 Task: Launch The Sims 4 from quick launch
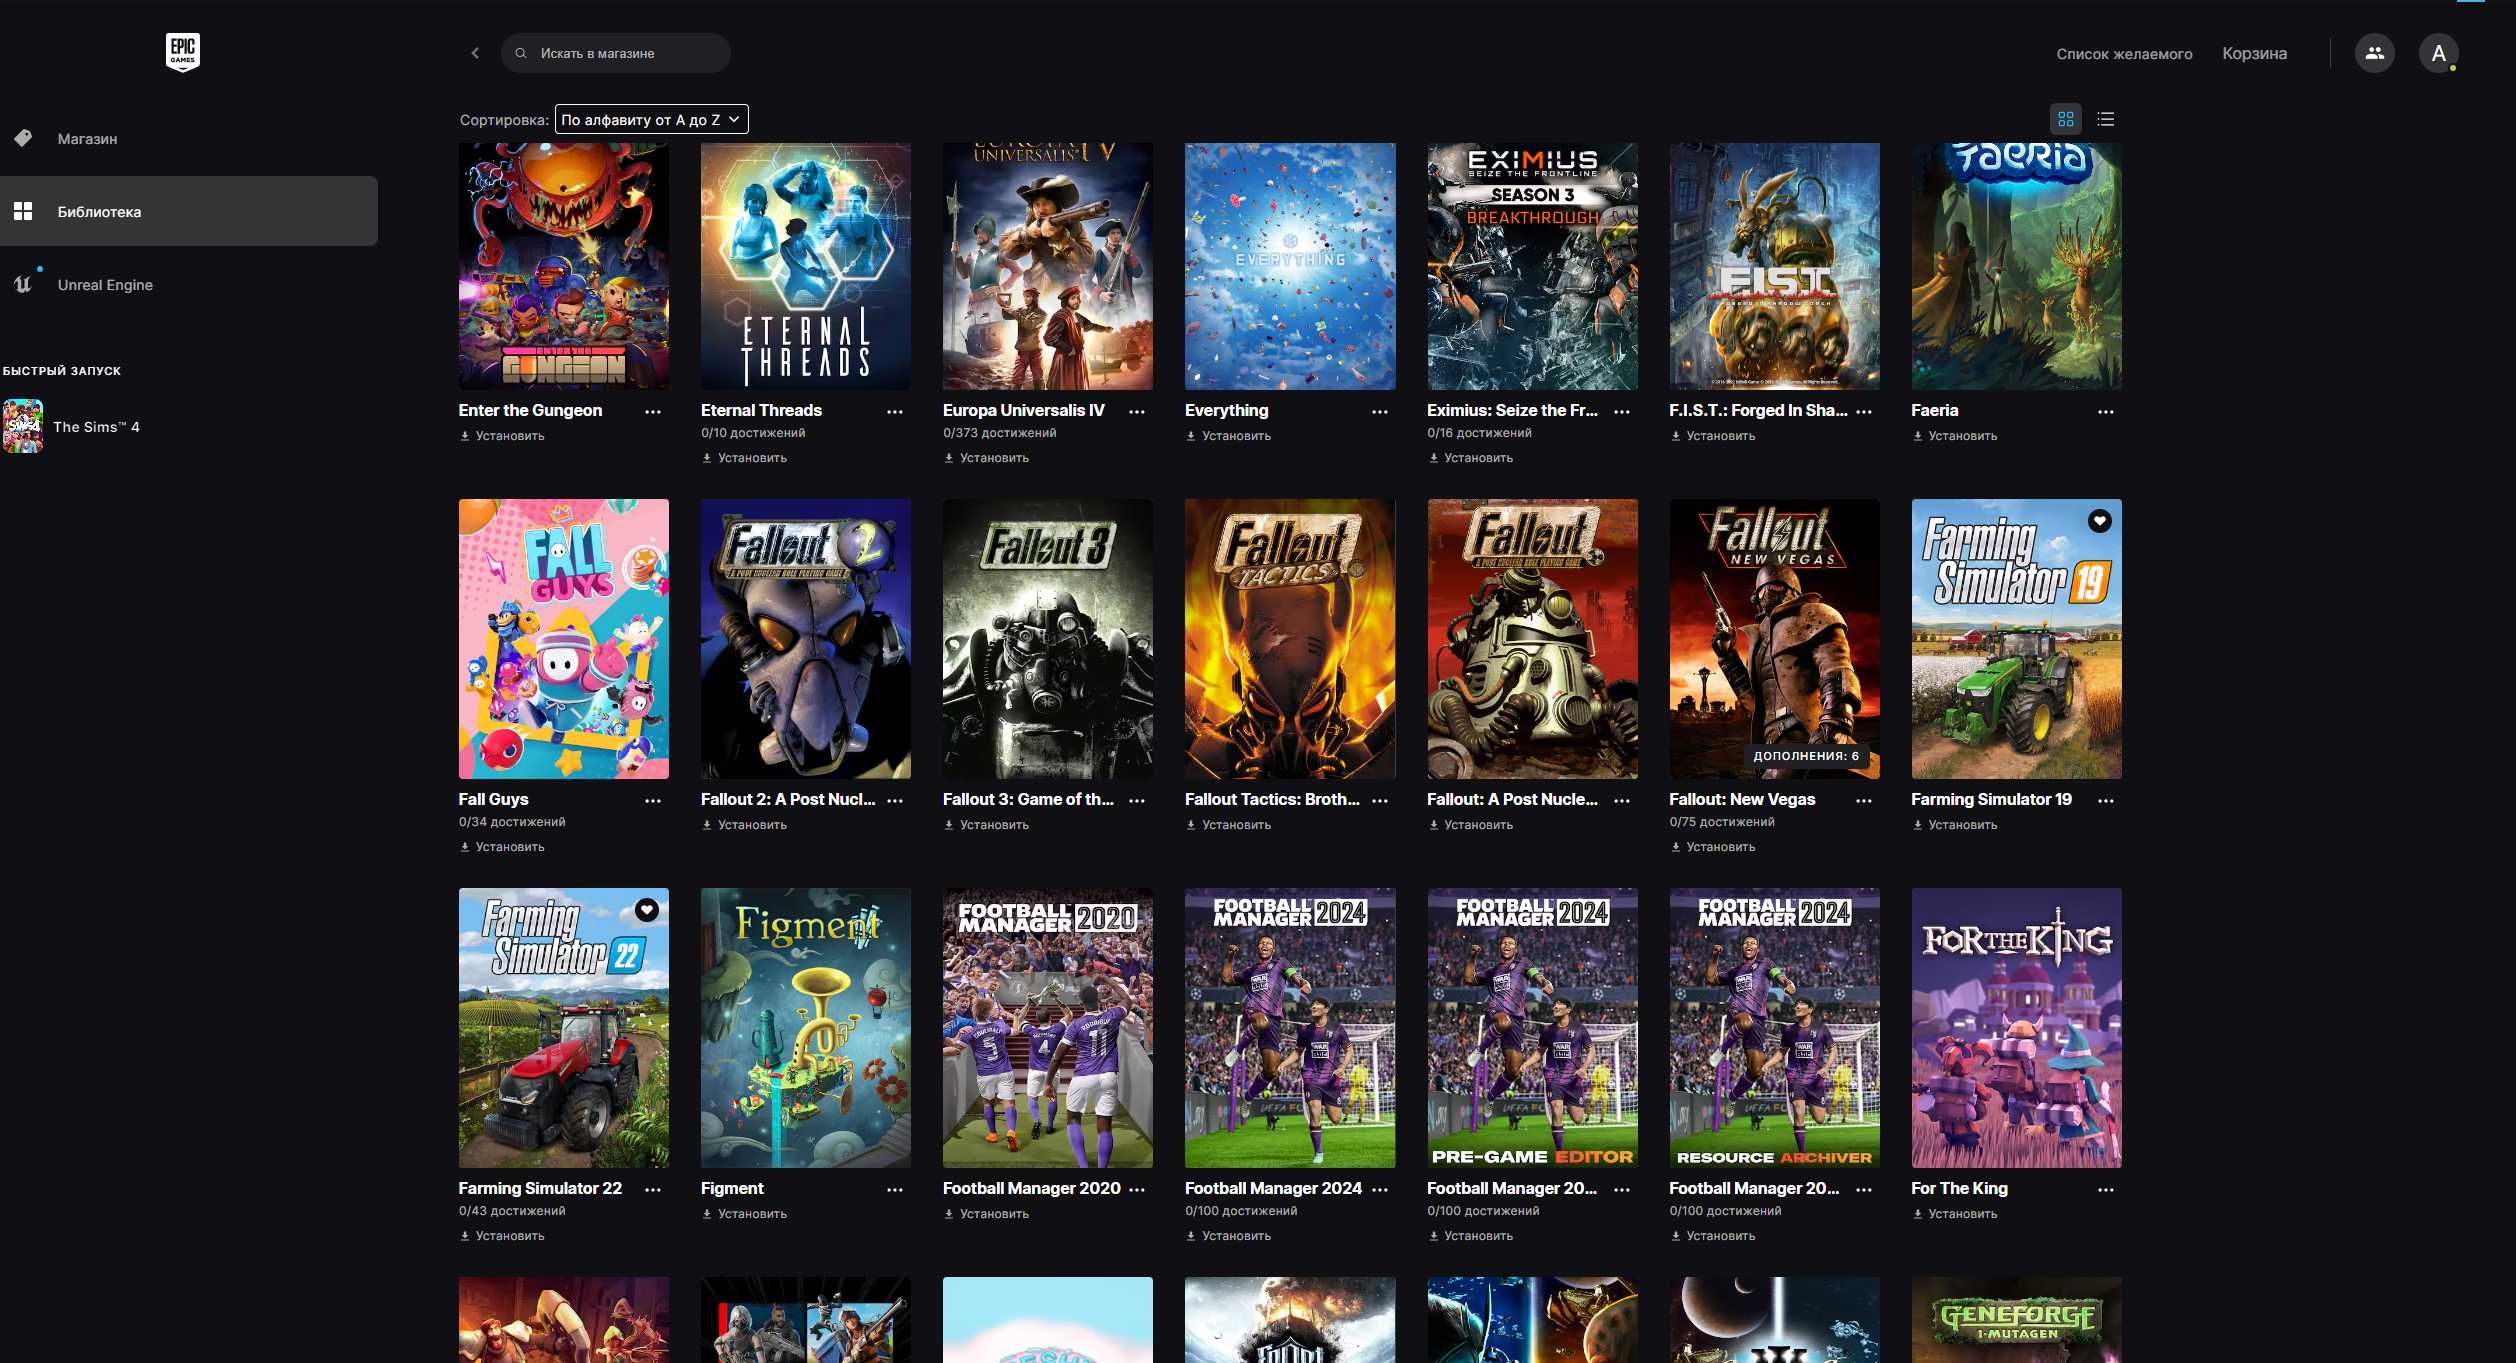72,427
